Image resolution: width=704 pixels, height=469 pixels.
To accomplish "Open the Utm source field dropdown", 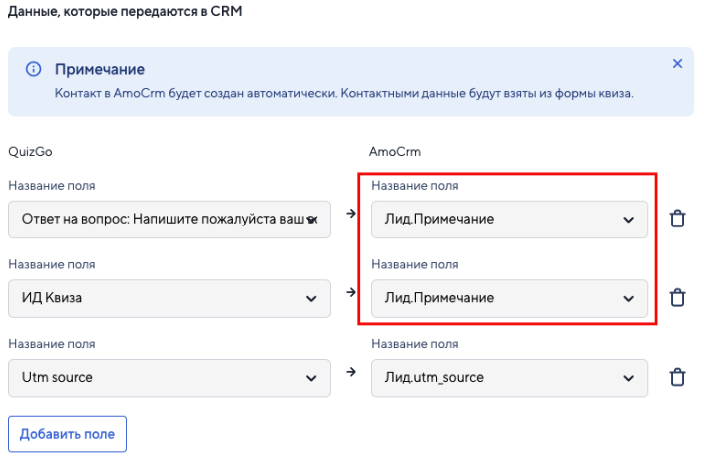I will 169,377.
